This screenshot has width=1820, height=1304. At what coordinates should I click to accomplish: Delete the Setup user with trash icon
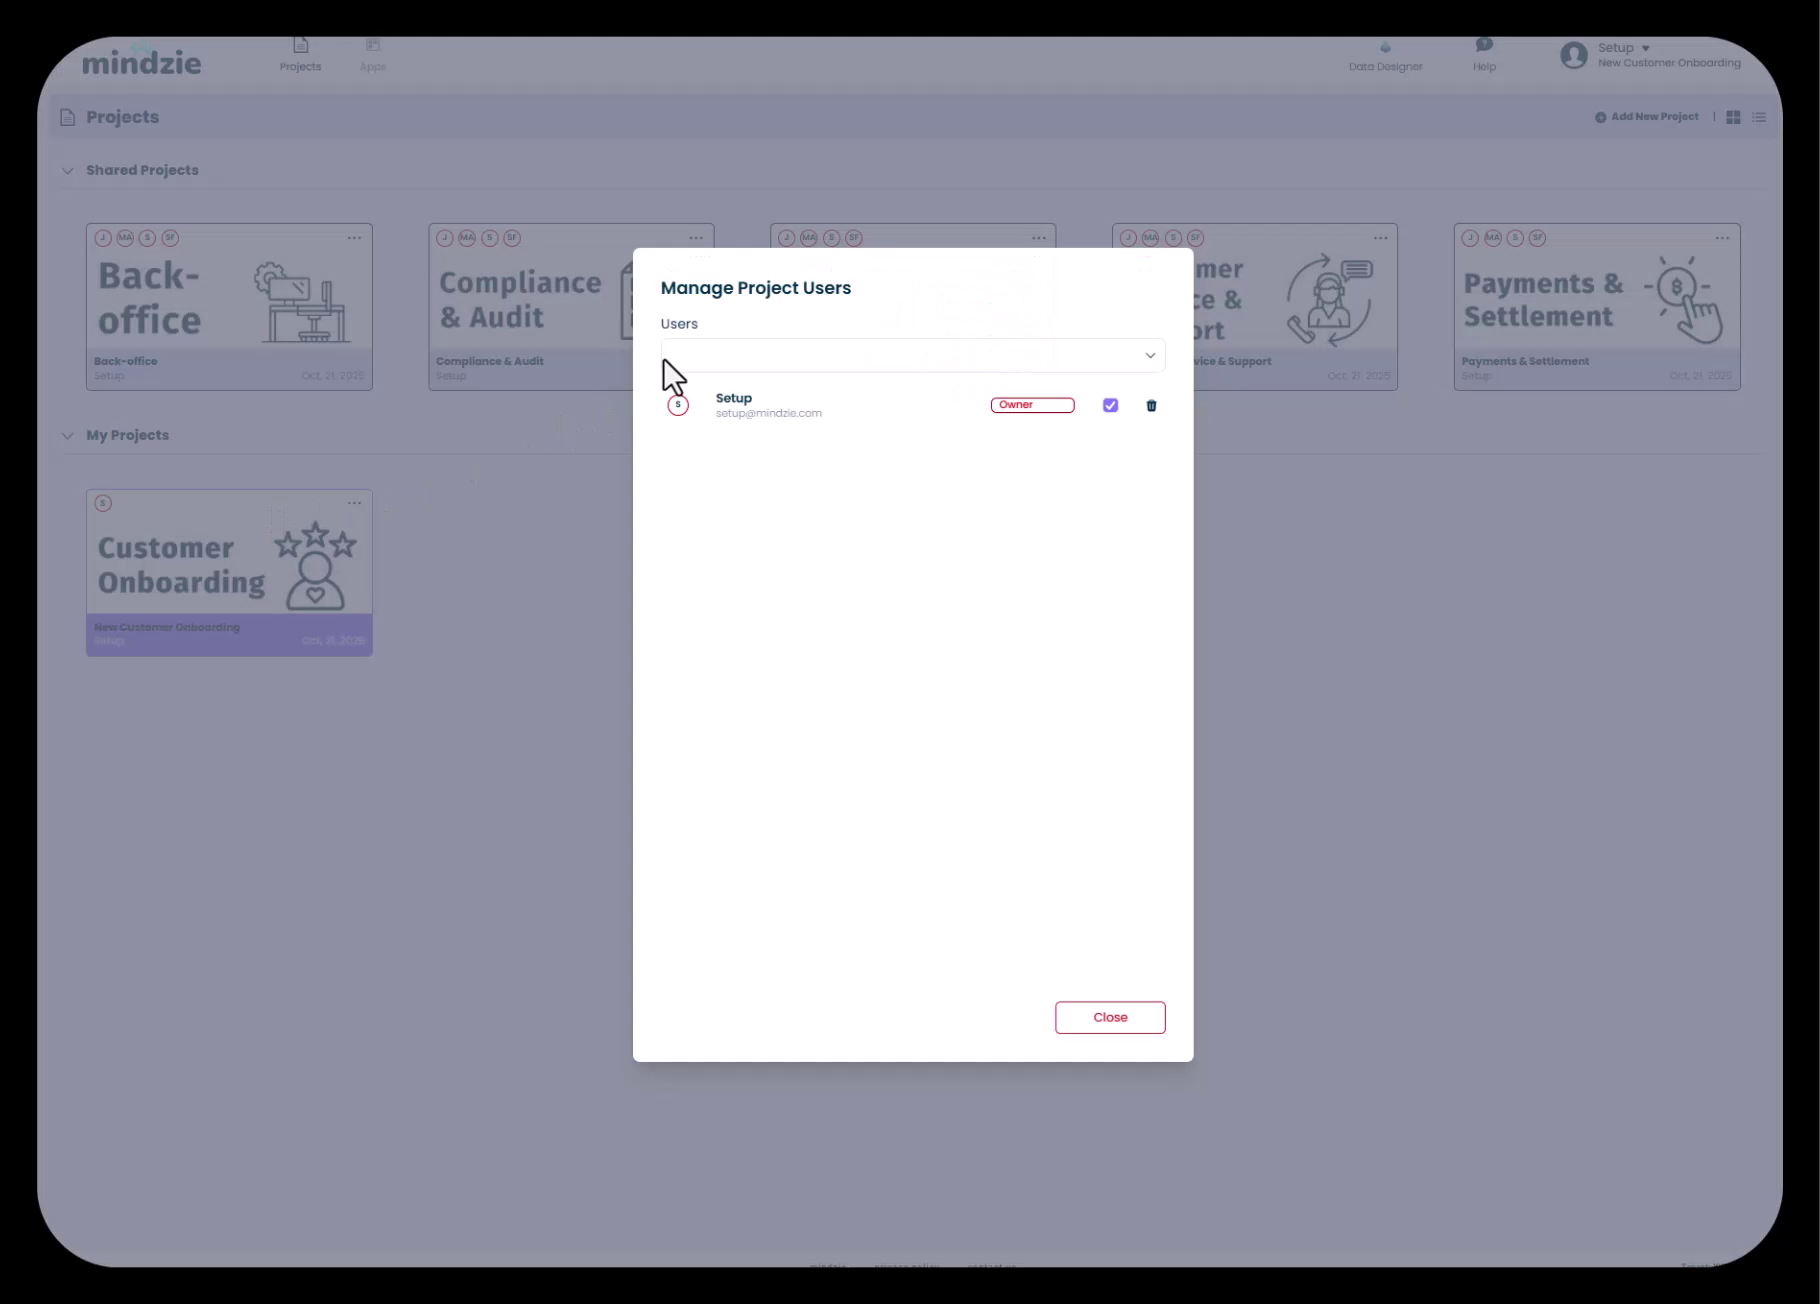coord(1151,405)
